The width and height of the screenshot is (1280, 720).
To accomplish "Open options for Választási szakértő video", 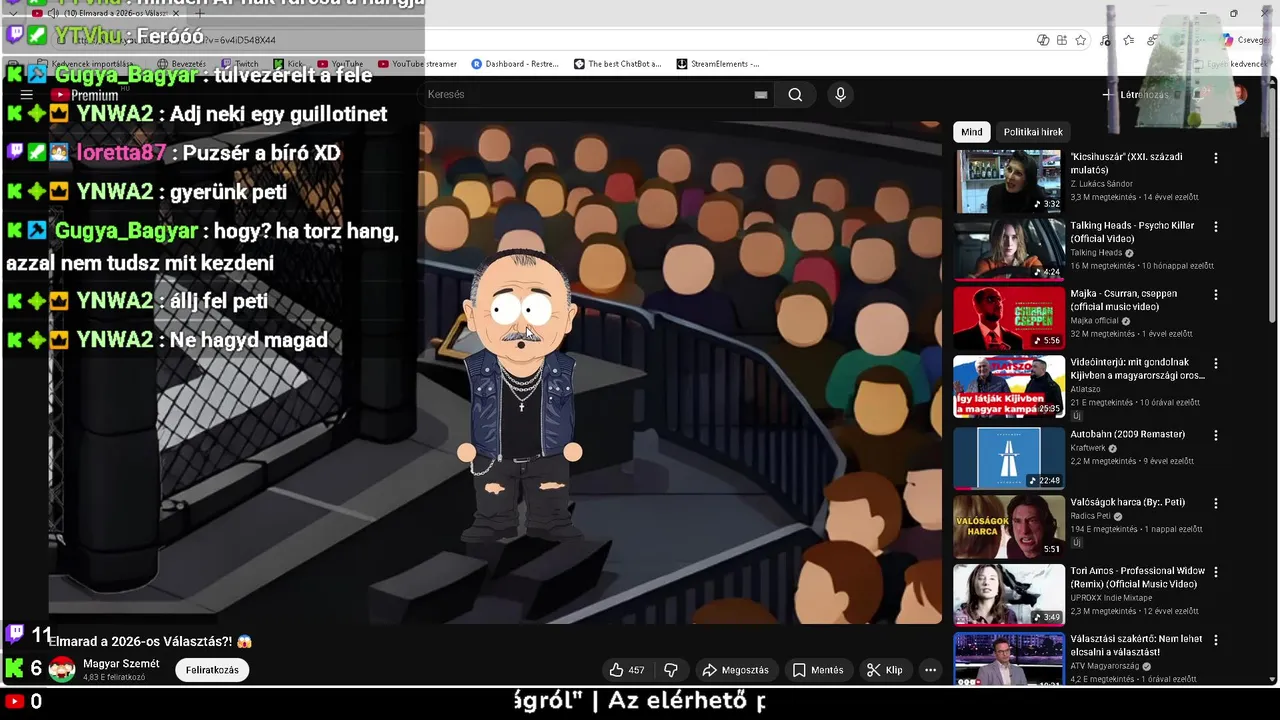I will pos(1216,640).
